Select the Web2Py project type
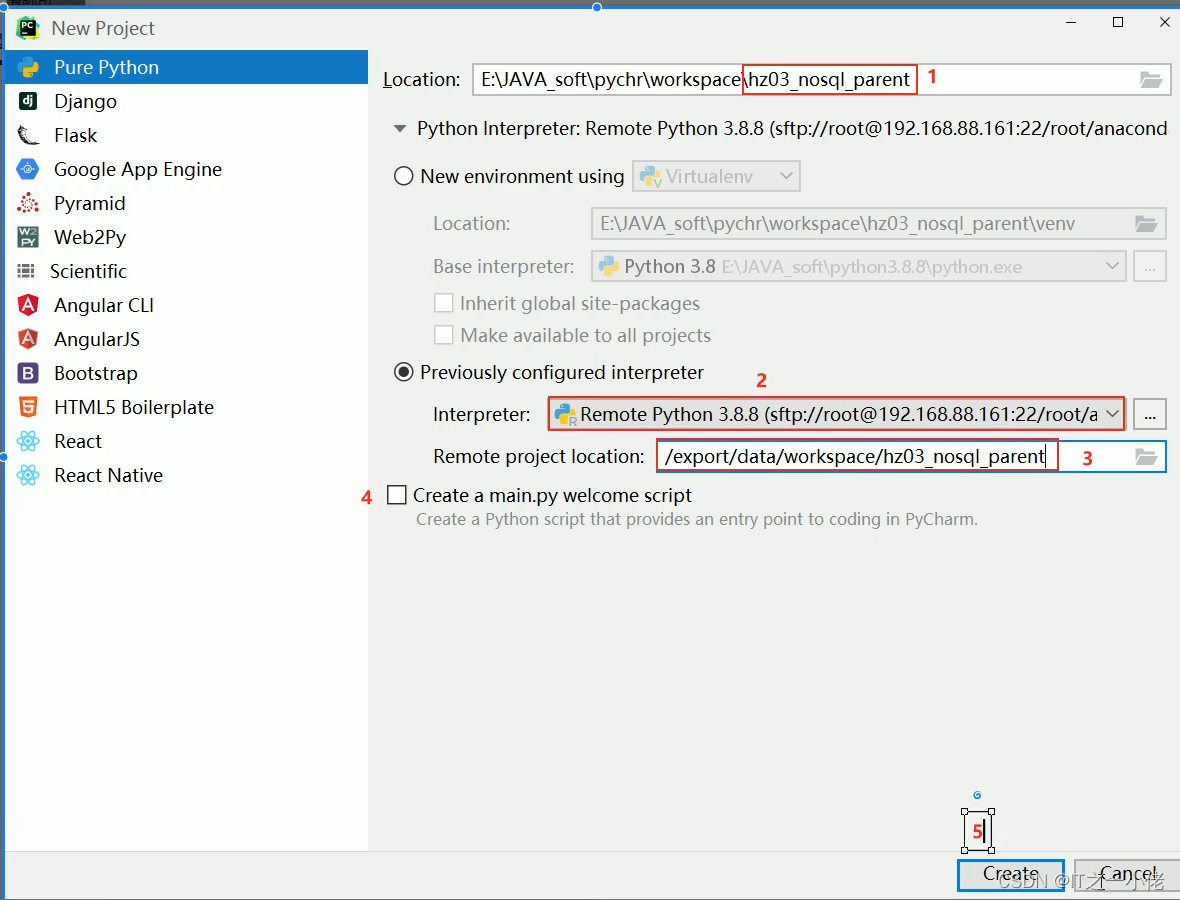The width and height of the screenshot is (1180, 900). (x=186, y=237)
